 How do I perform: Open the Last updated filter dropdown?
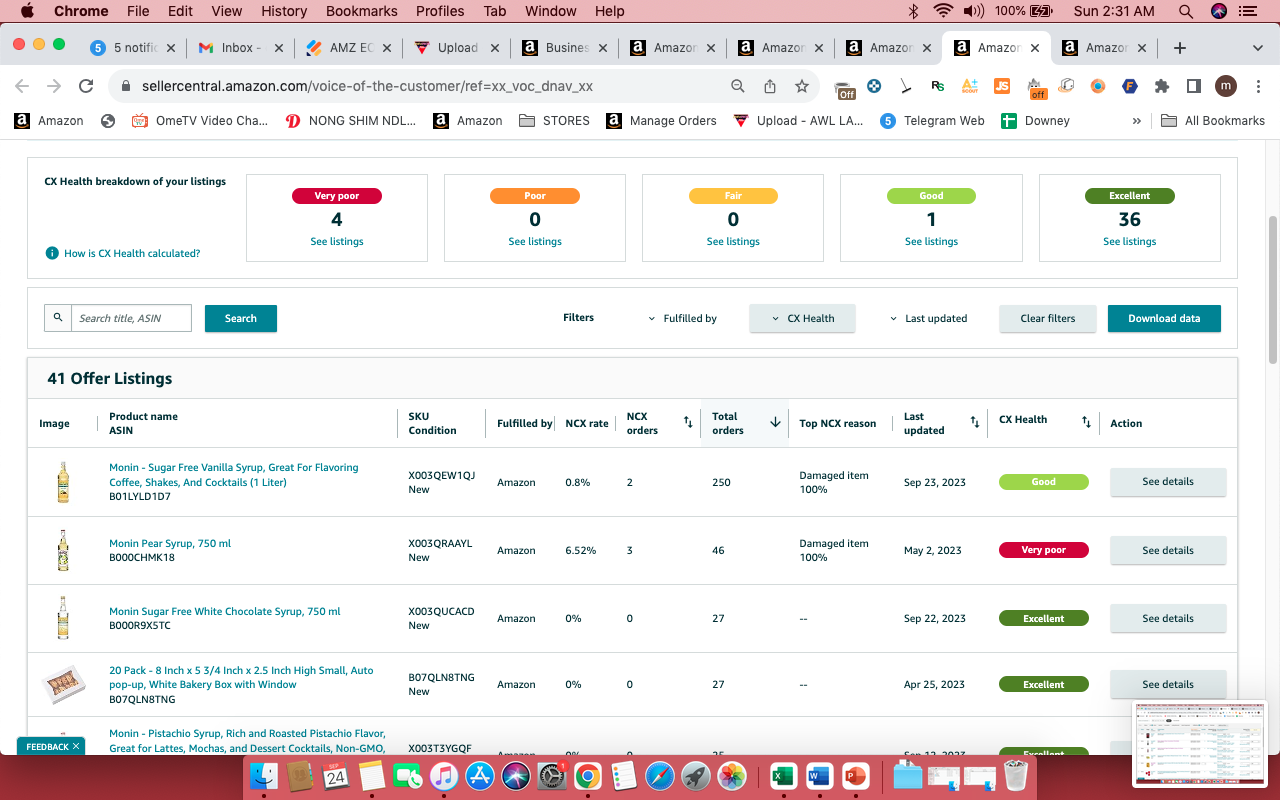pos(929,318)
